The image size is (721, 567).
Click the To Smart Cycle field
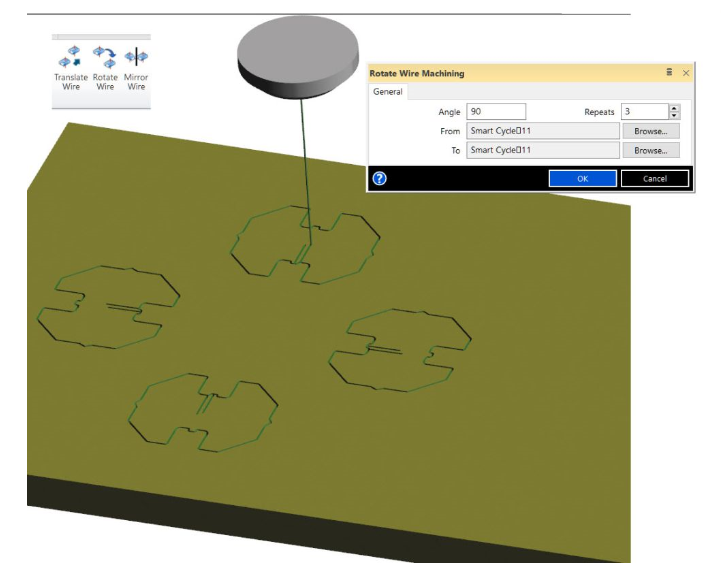pos(542,150)
